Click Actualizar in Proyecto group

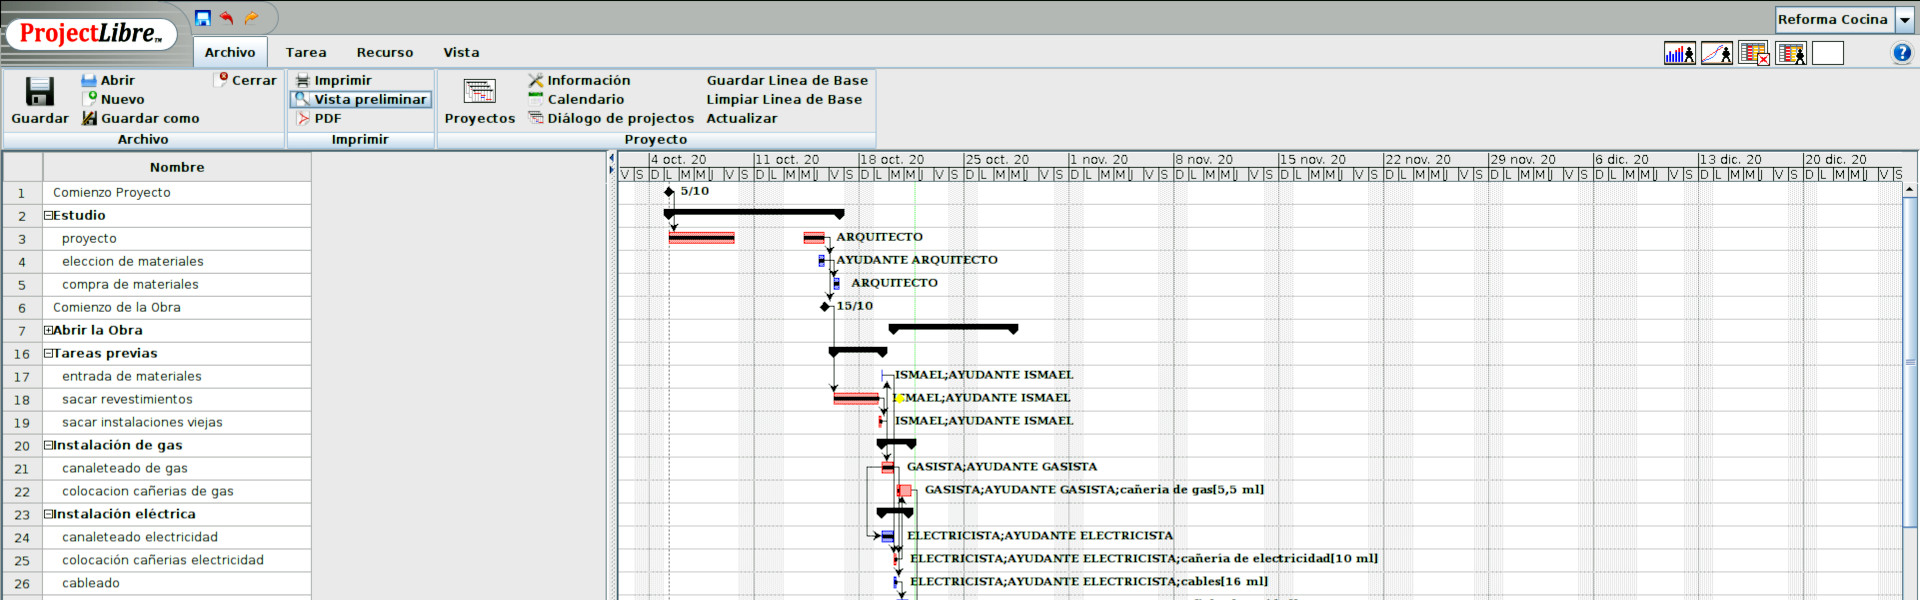741,118
